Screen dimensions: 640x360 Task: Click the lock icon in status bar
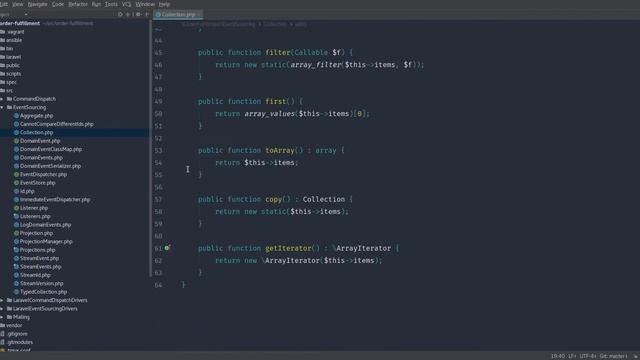(x=636, y=356)
